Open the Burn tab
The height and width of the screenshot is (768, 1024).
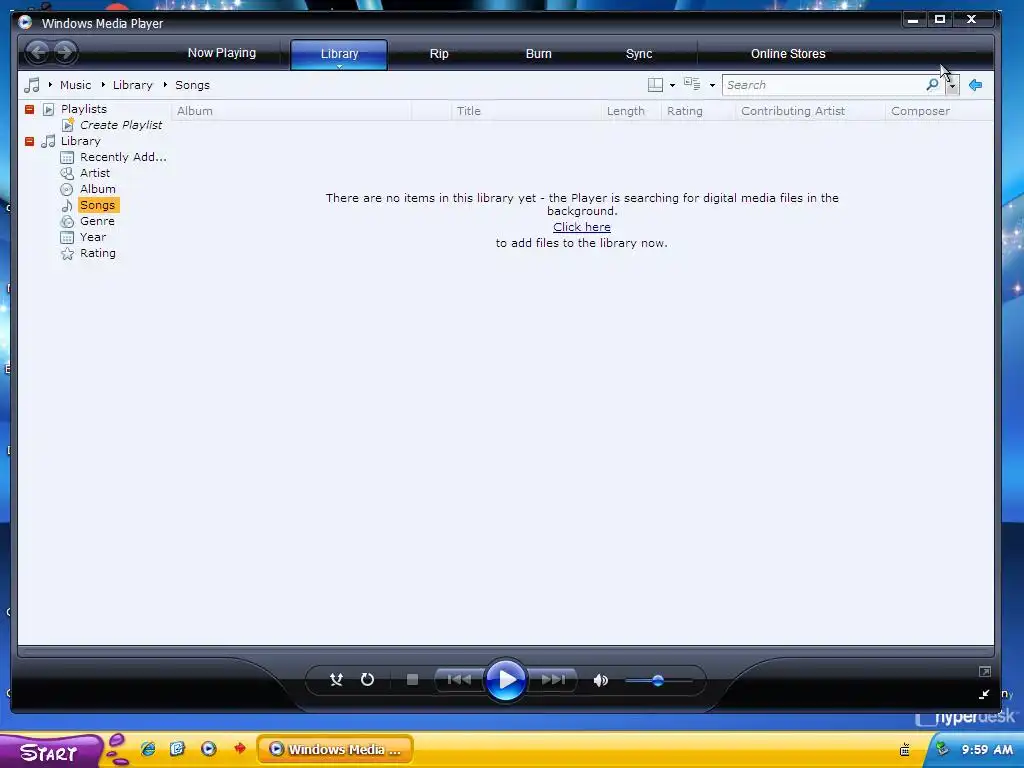coord(539,54)
